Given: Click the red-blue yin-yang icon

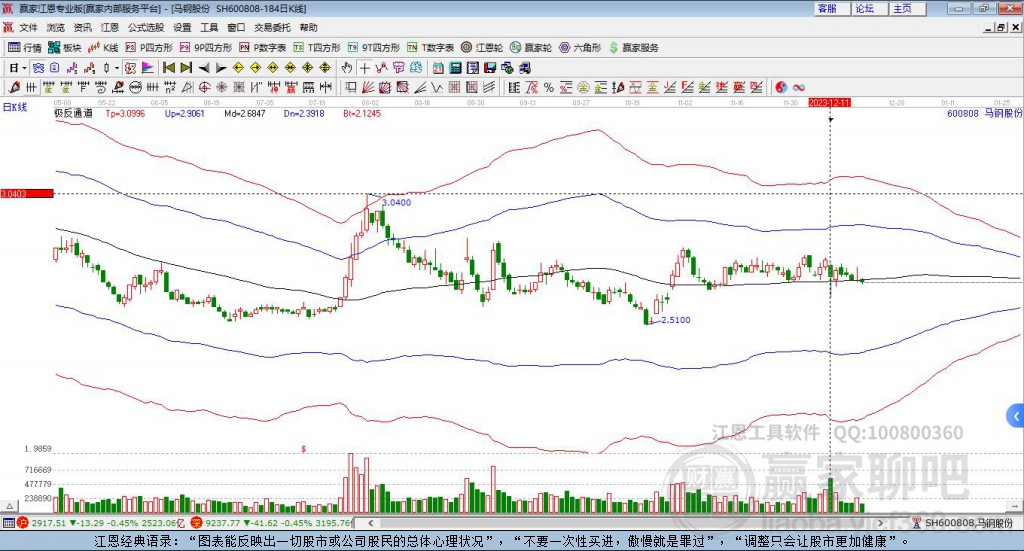Looking at the screenshot, I should pos(781,87).
